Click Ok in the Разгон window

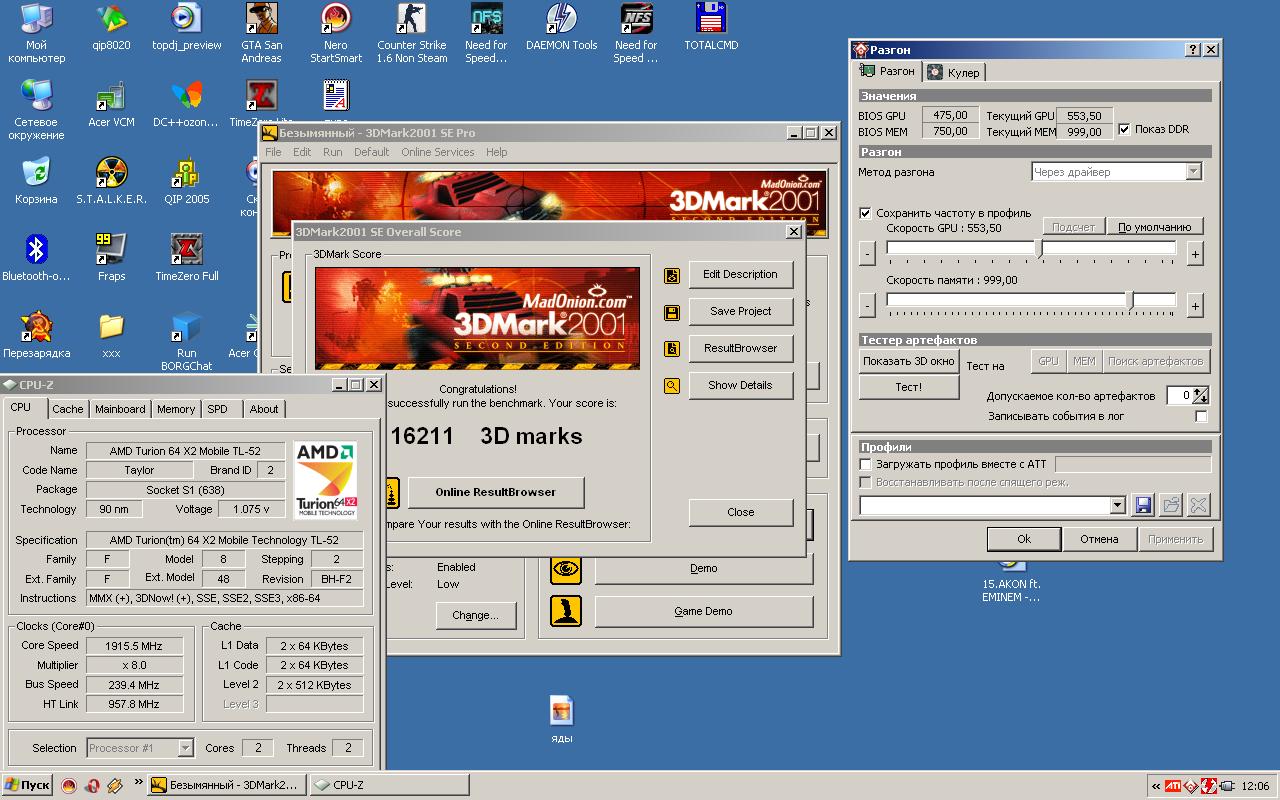click(x=1024, y=539)
